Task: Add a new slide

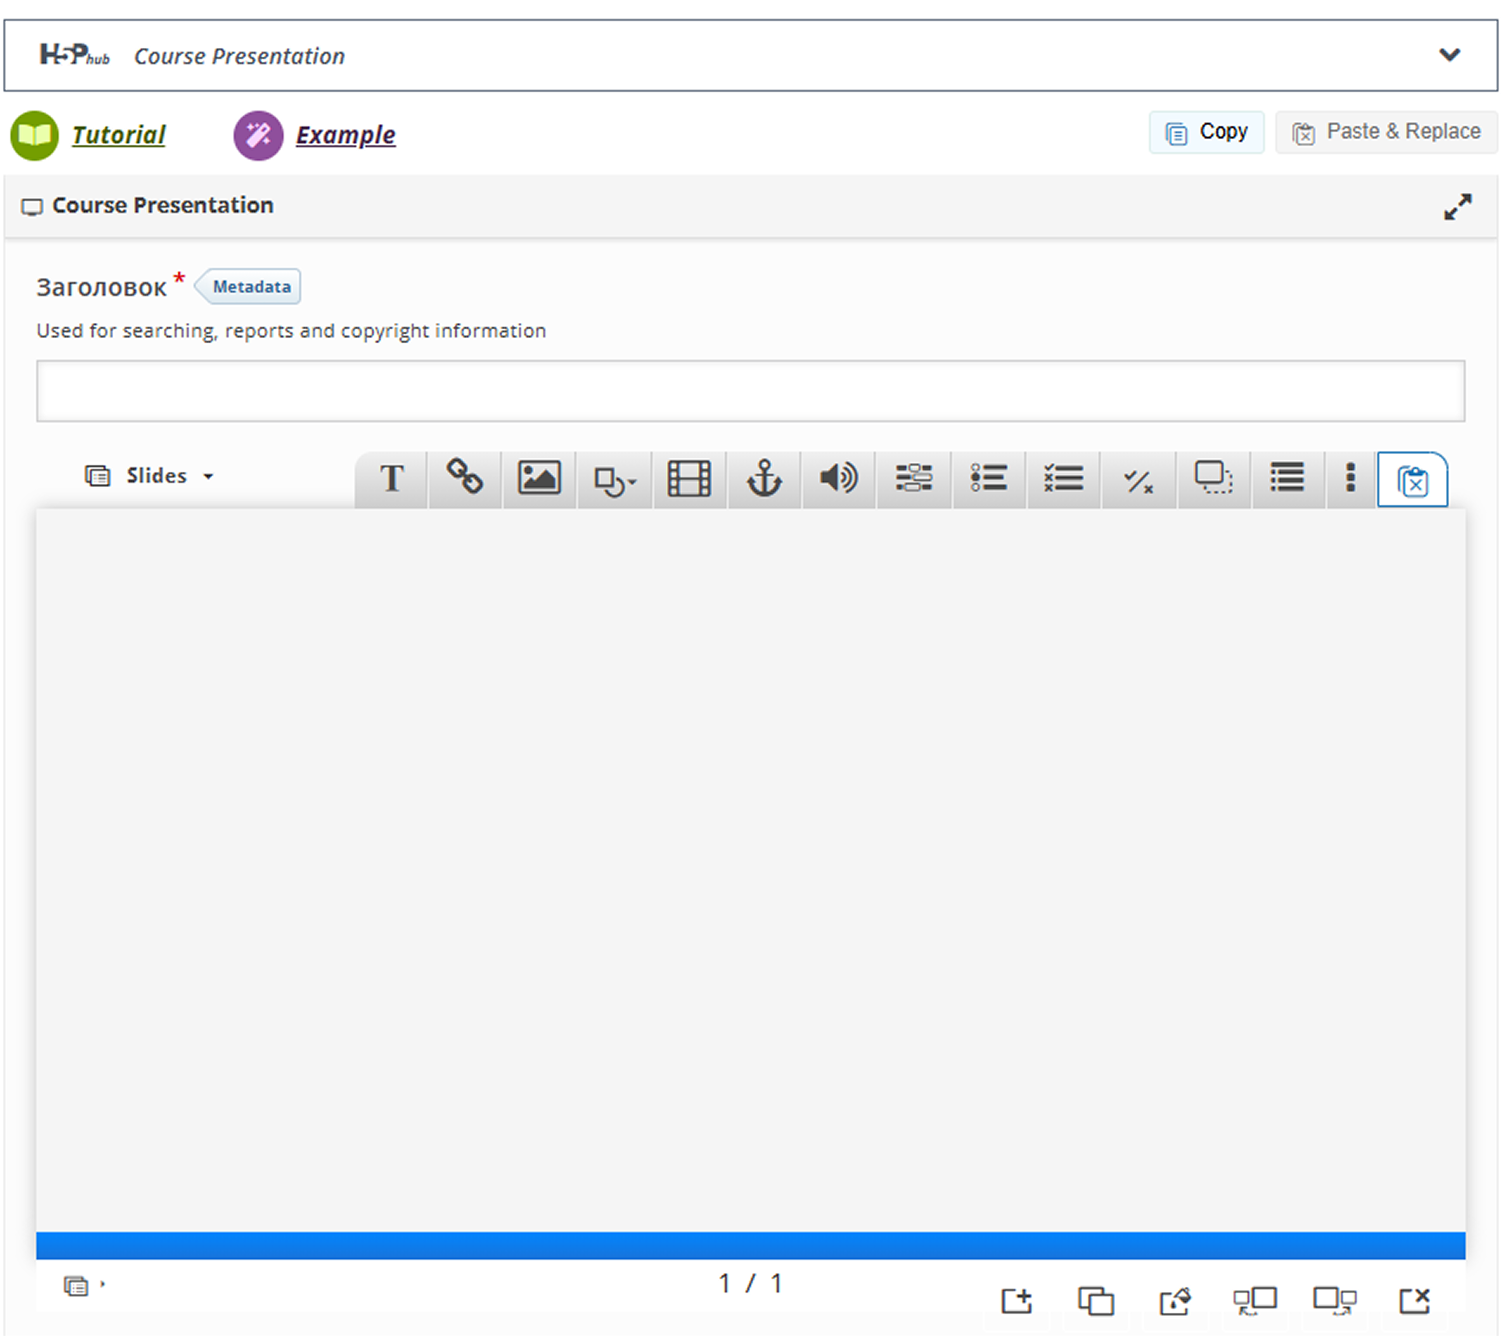Action: pos(1017,1300)
